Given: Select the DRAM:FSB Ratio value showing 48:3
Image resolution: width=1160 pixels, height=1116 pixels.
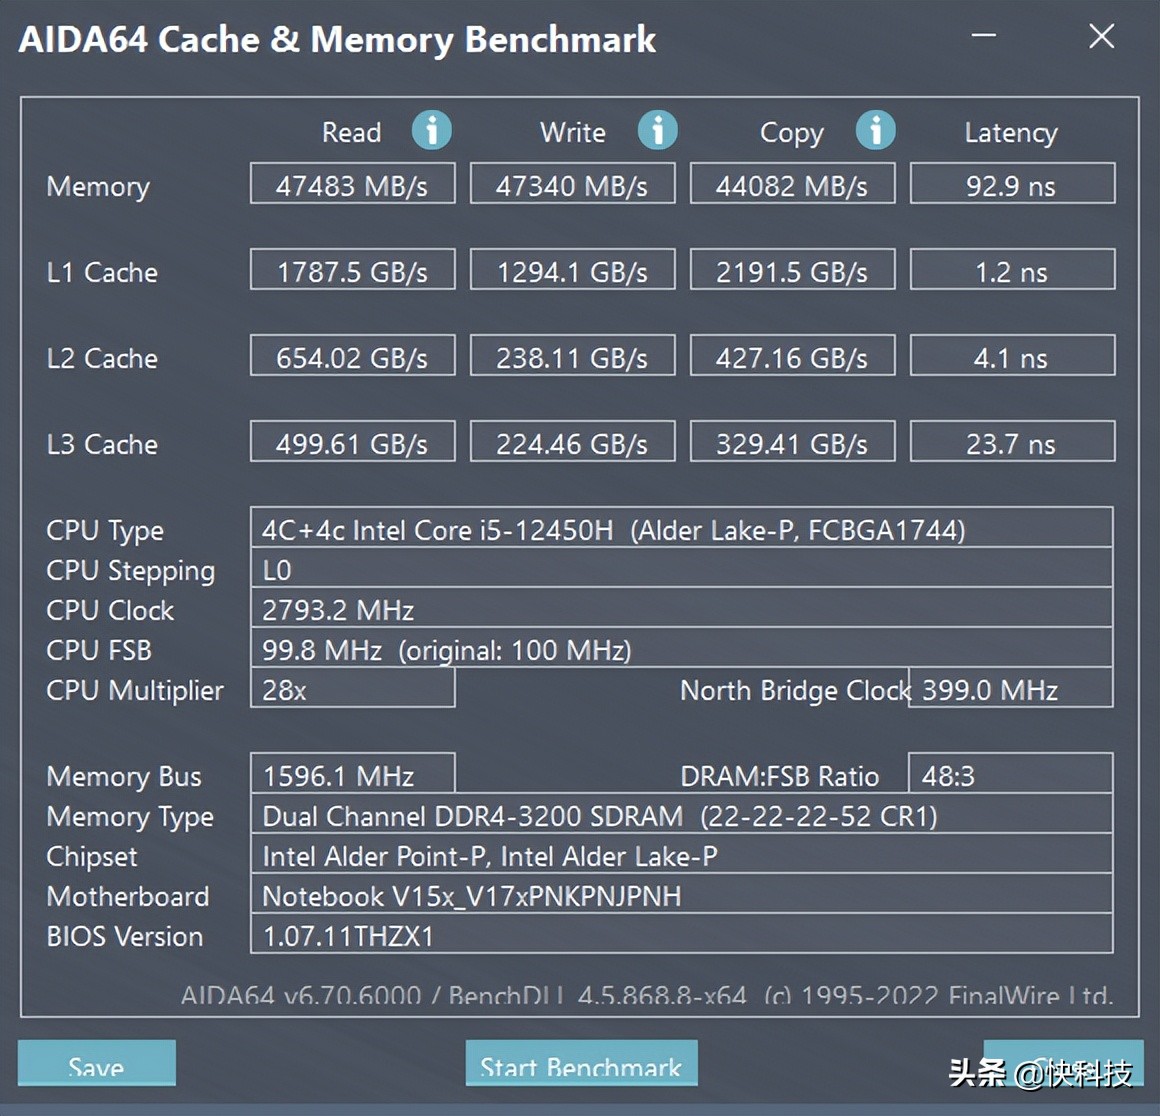Looking at the screenshot, I should coord(1010,774).
